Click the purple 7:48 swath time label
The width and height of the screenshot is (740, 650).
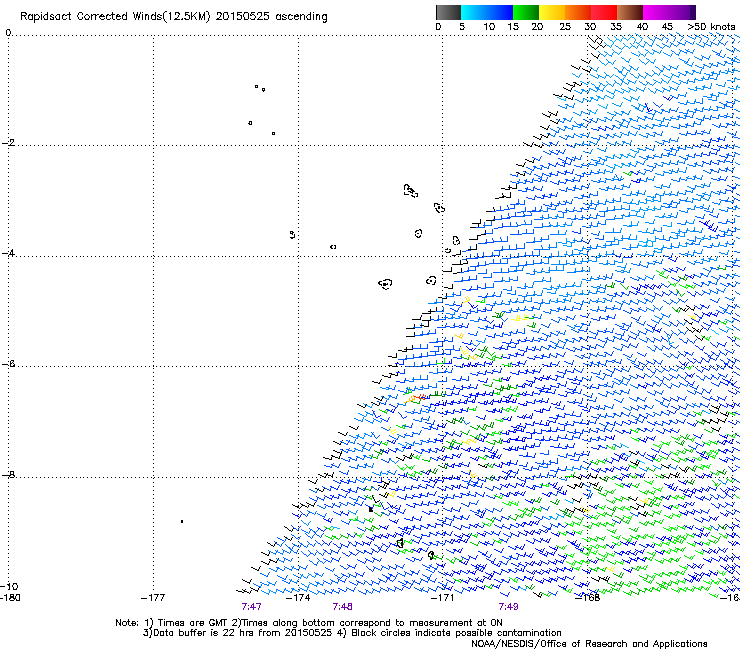[343, 607]
